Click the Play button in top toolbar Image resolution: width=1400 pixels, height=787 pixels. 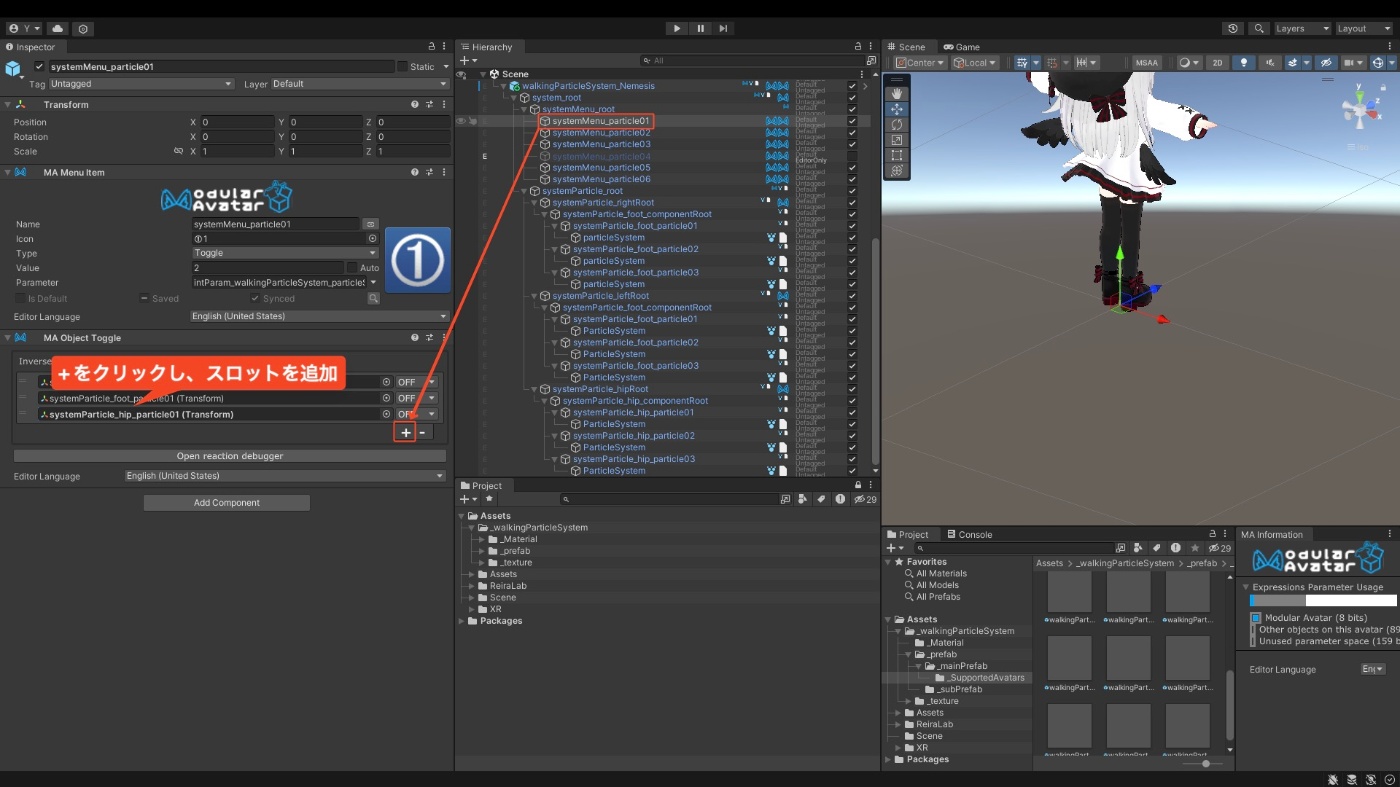point(677,28)
